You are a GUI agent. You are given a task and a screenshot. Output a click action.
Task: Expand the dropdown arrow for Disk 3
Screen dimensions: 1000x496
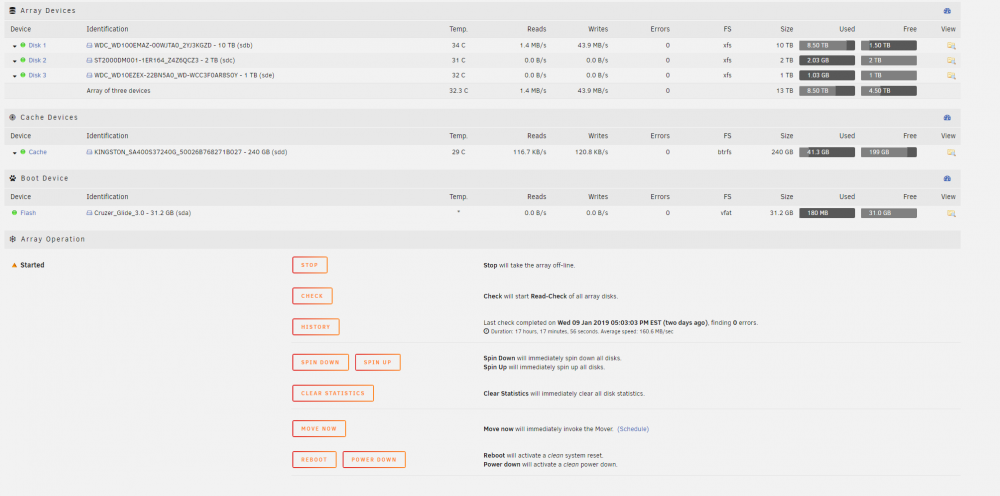(15, 75)
